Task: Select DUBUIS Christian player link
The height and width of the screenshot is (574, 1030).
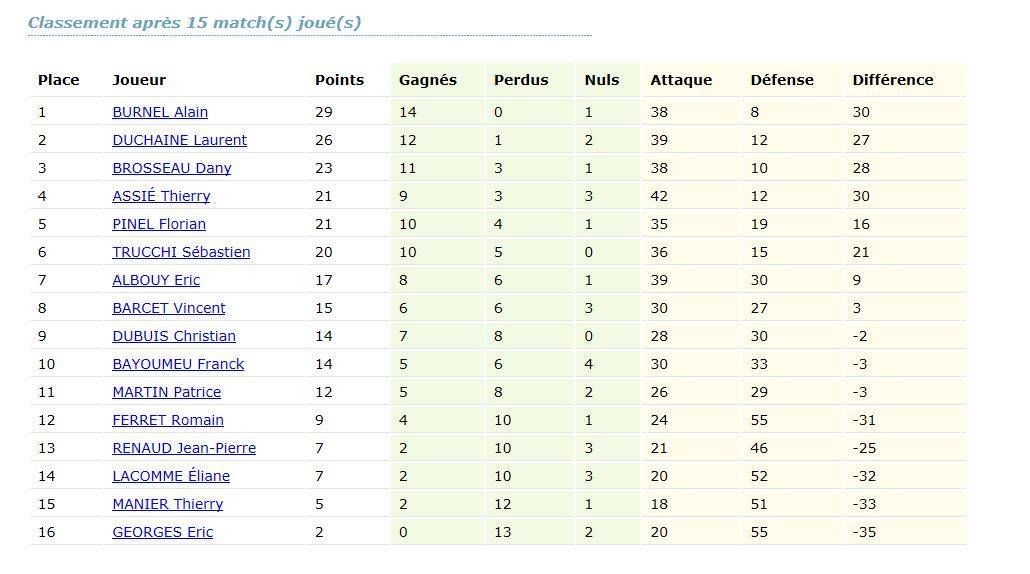Action: click(x=174, y=336)
